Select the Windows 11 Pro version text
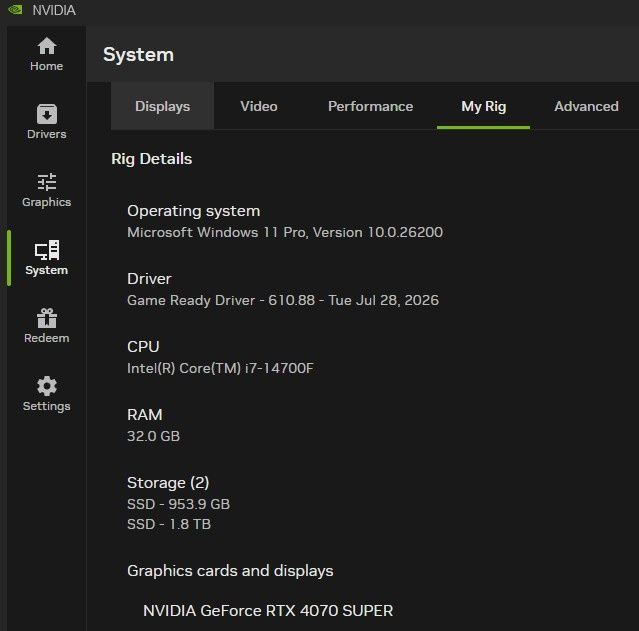Screen dimensions: 639x631 click(x=285, y=232)
